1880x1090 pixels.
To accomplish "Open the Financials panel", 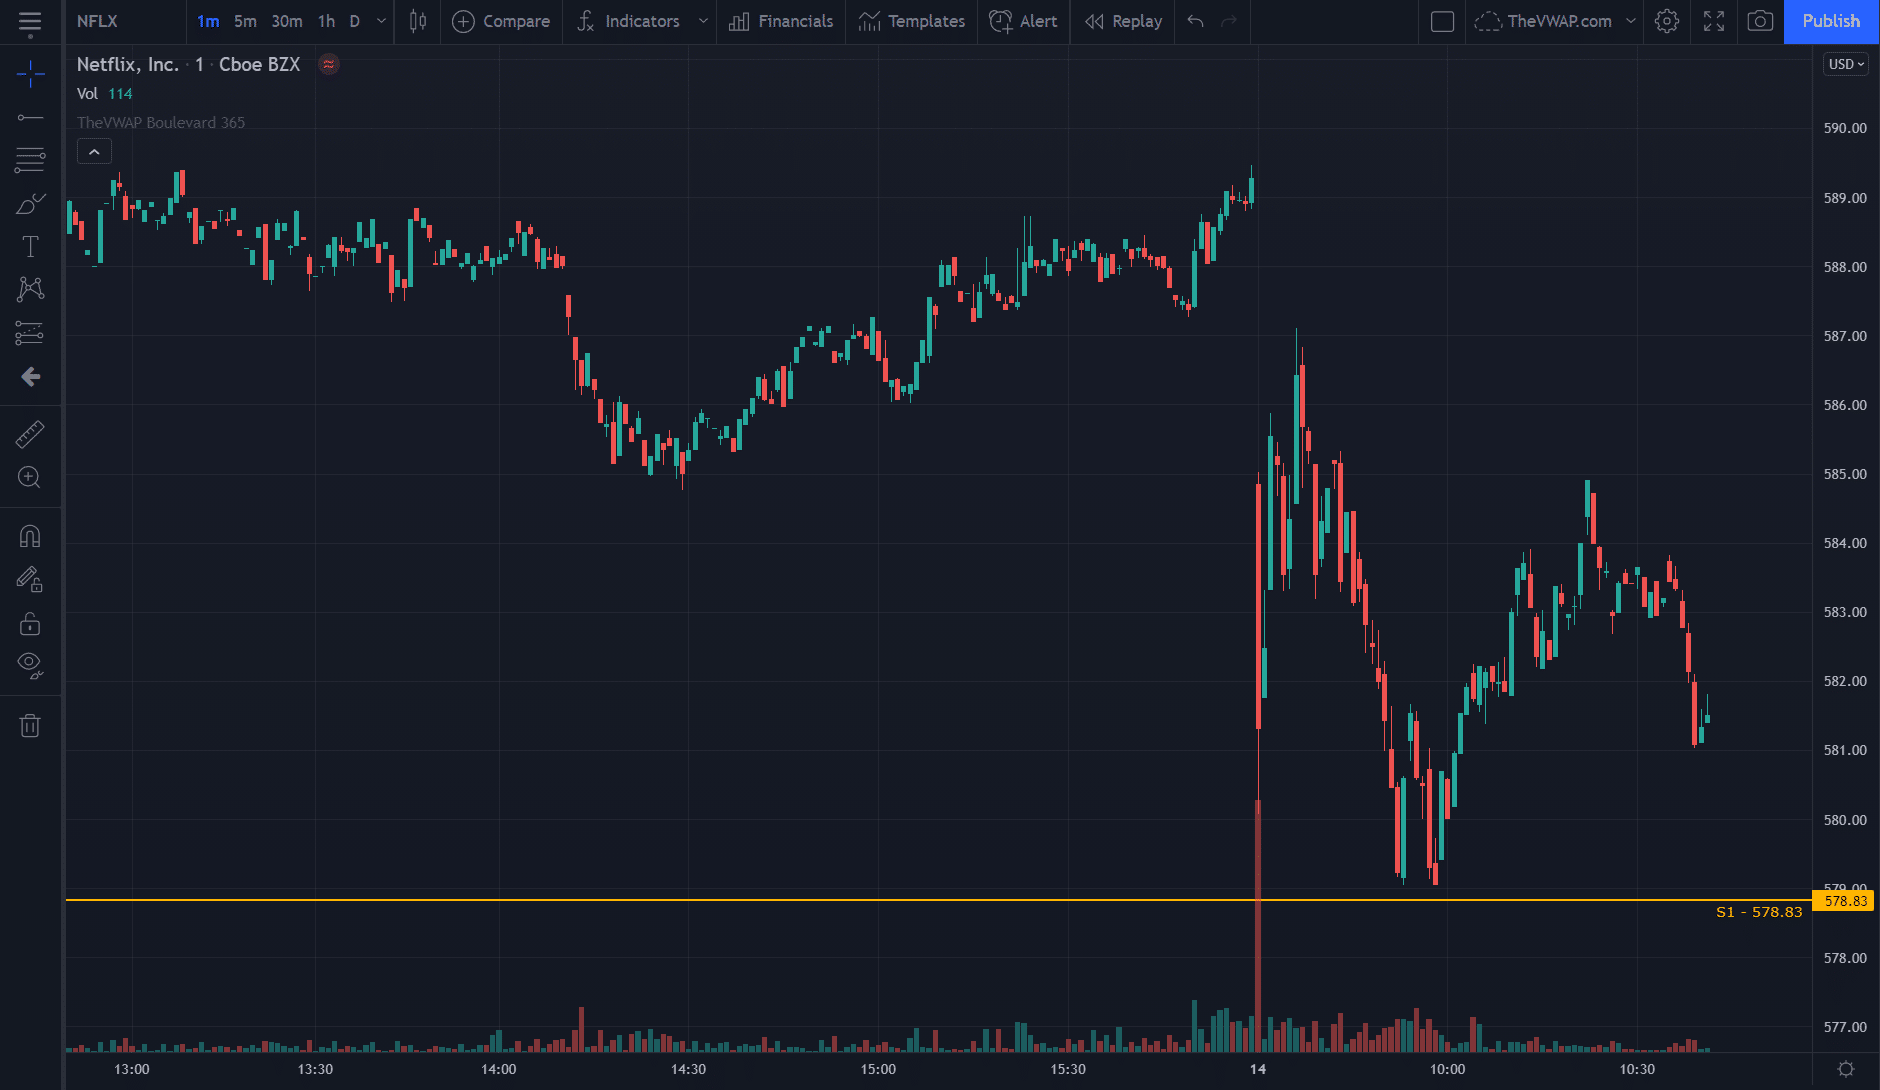I will point(781,21).
